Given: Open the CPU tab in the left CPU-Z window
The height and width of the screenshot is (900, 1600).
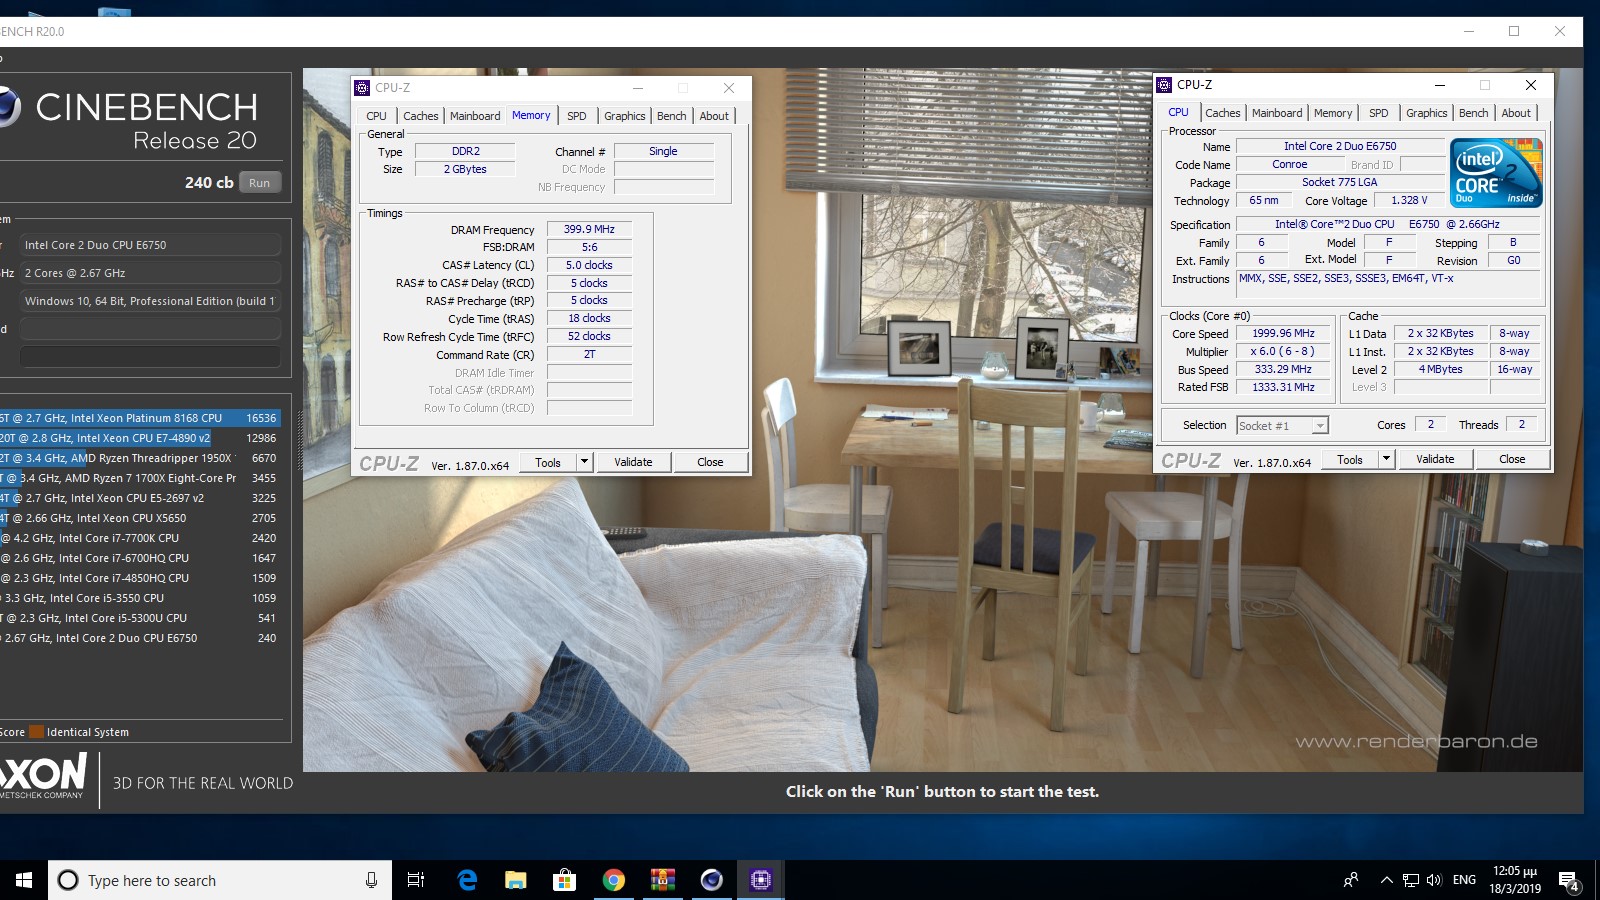Looking at the screenshot, I should point(376,116).
